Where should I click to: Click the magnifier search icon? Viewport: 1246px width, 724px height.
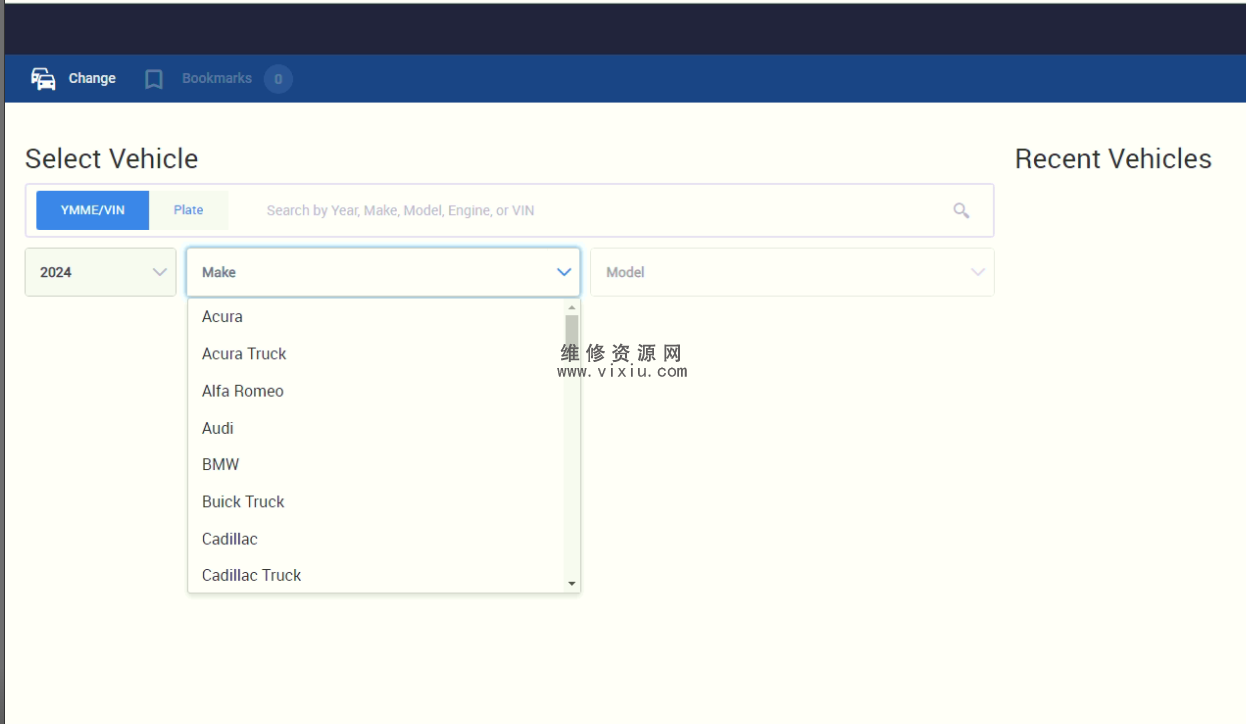(x=961, y=210)
